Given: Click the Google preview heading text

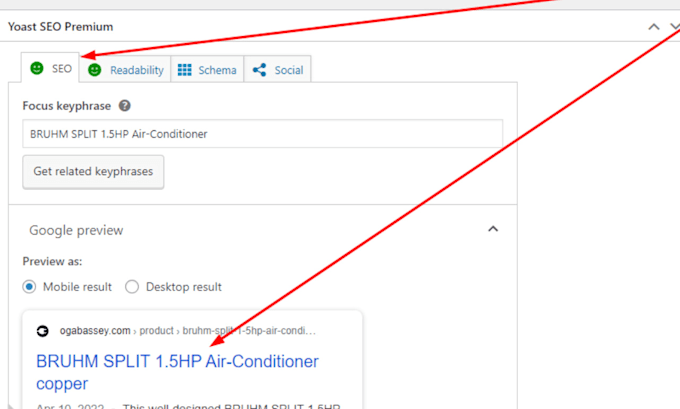Looking at the screenshot, I should pyautogui.click(x=76, y=230).
